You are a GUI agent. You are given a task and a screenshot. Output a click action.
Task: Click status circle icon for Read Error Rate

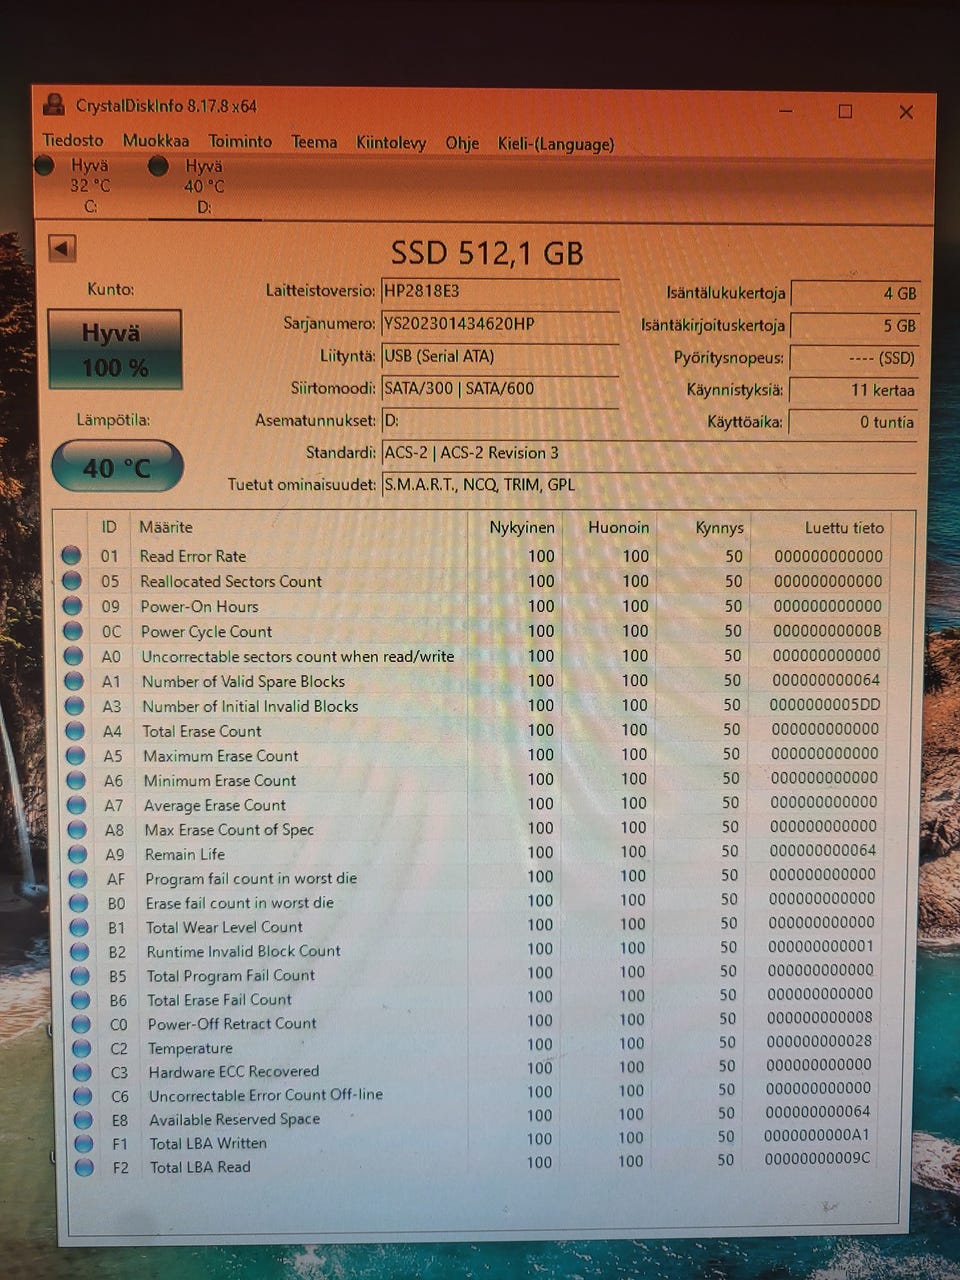tap(71, 555)
